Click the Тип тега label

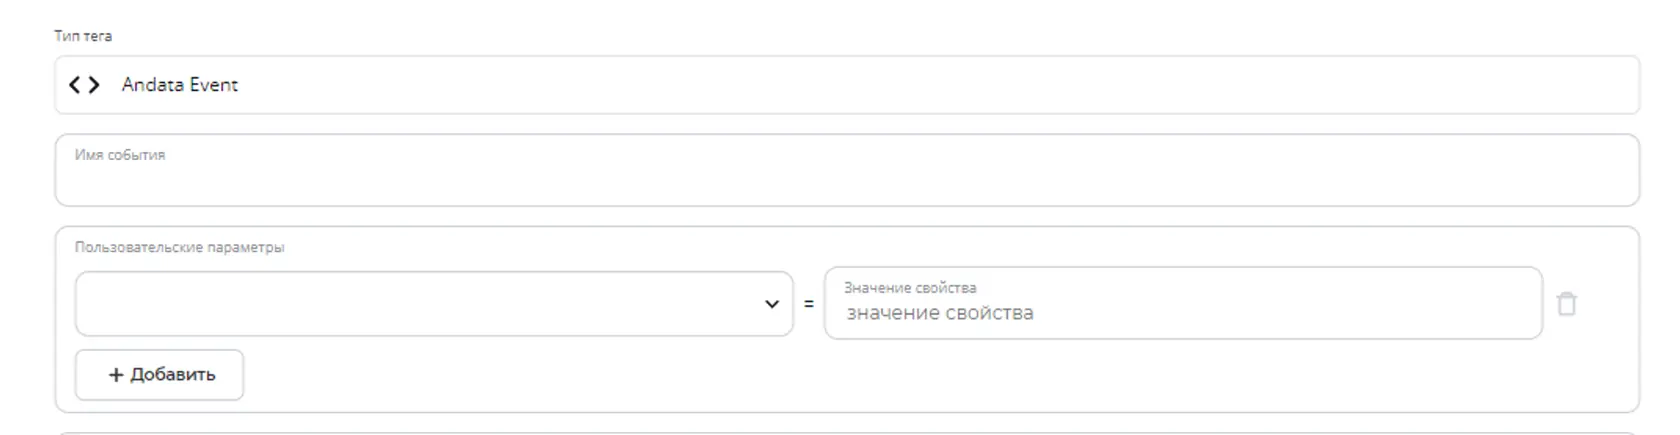[x=83, y=36]
